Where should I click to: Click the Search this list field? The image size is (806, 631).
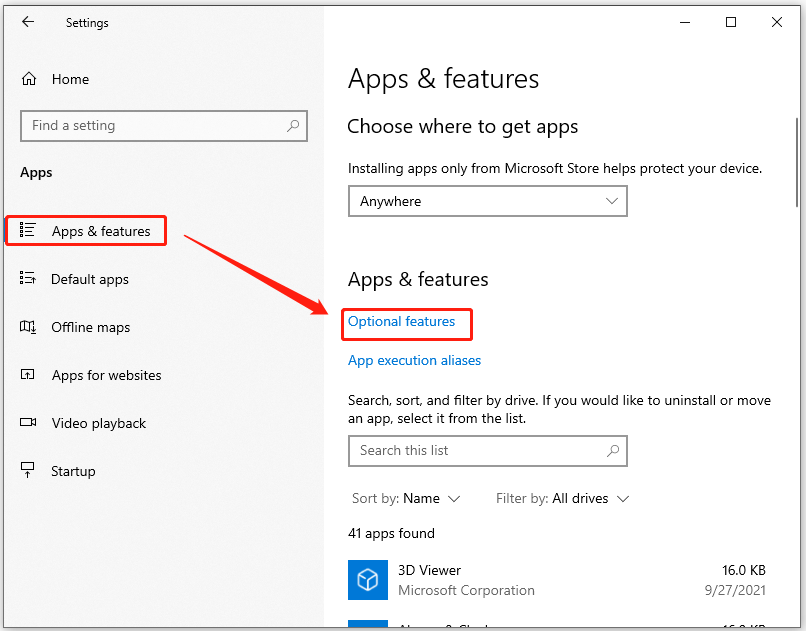[470, 451]
